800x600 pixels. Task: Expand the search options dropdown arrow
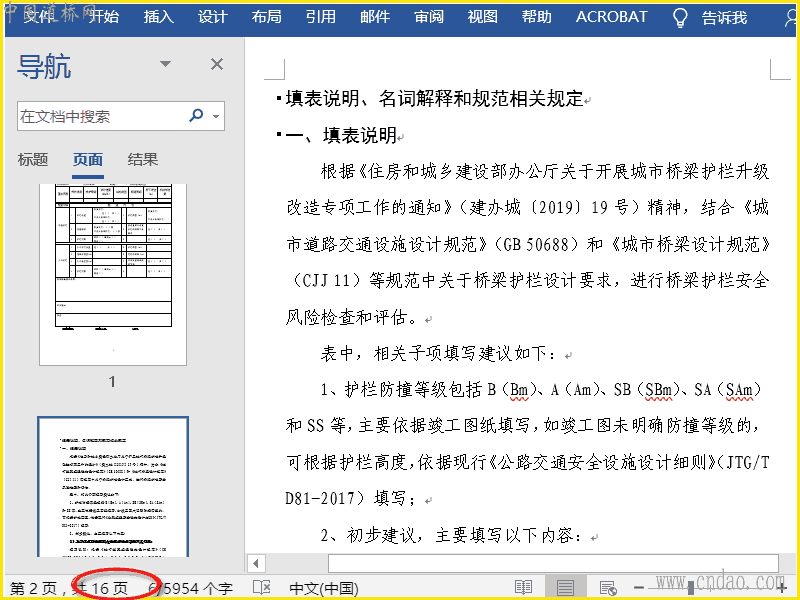pos(216,116)
